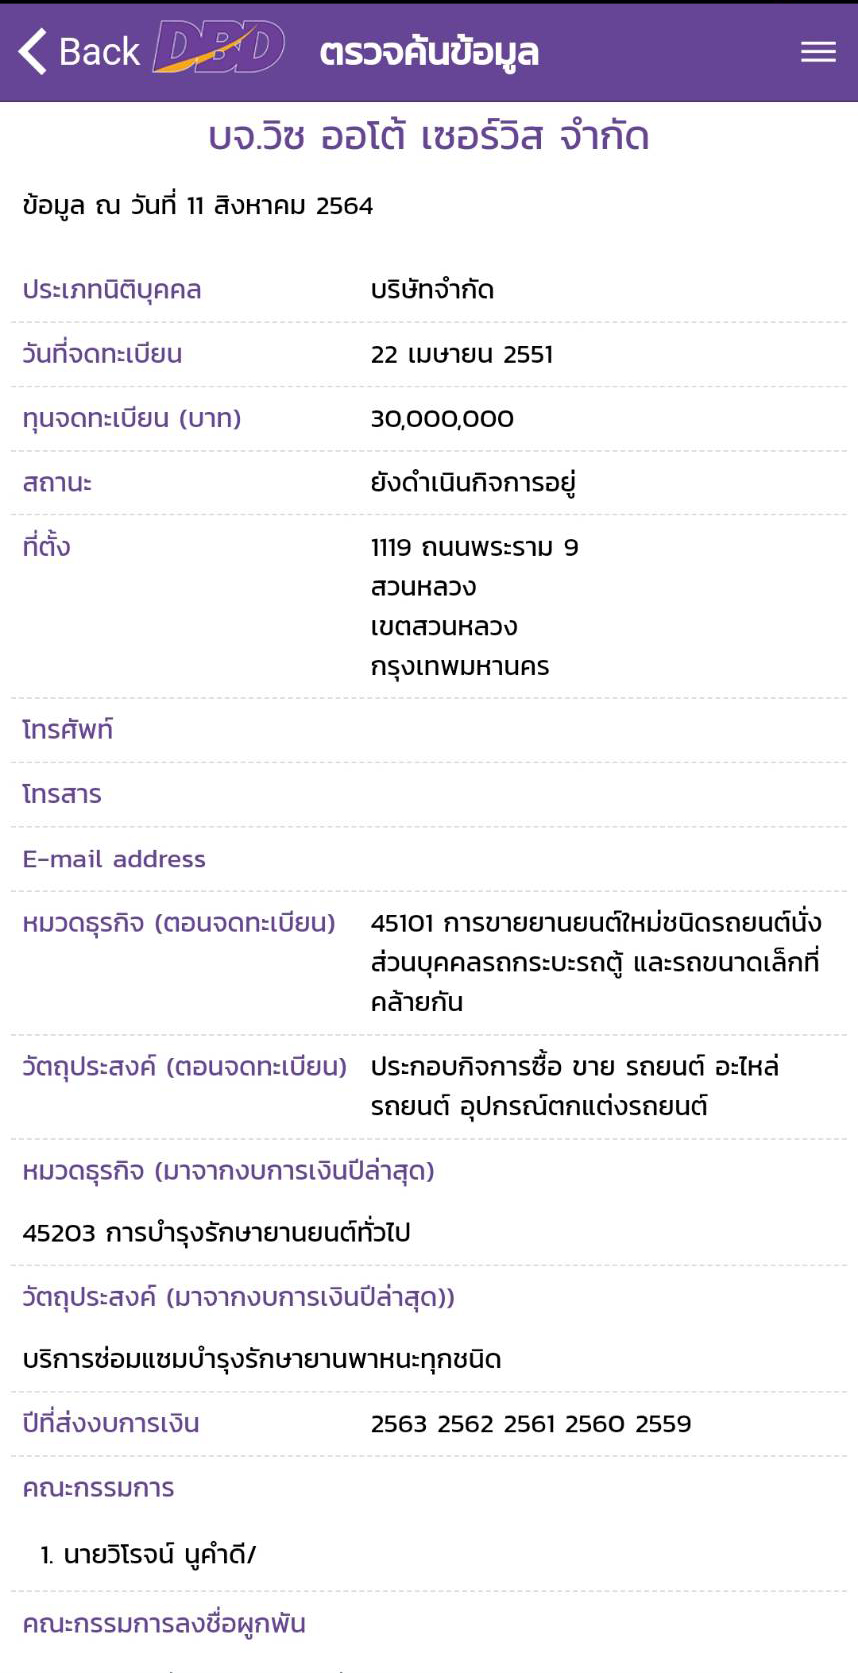858x1673 pixels.
Task: Tap the ตรวจค้นข้อมูล header title
Action: 429,52
